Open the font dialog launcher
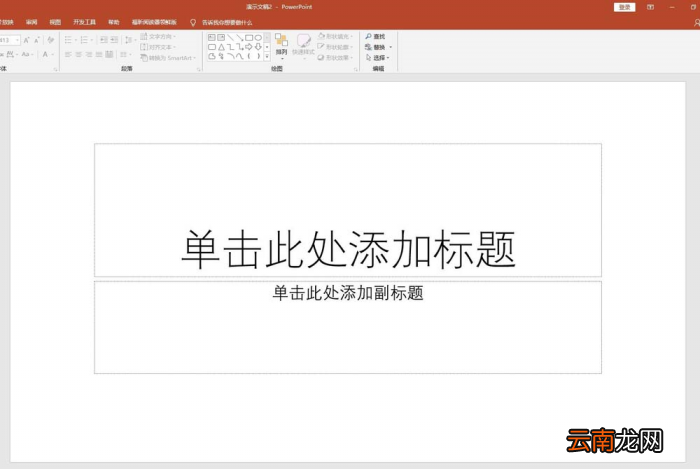 point(55,69)
